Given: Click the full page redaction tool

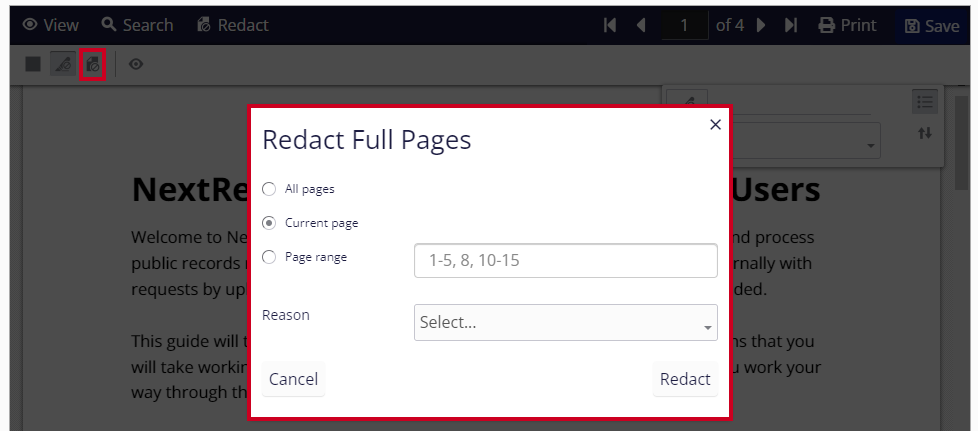Looking at the screenshot, I should tap(93, 64).
